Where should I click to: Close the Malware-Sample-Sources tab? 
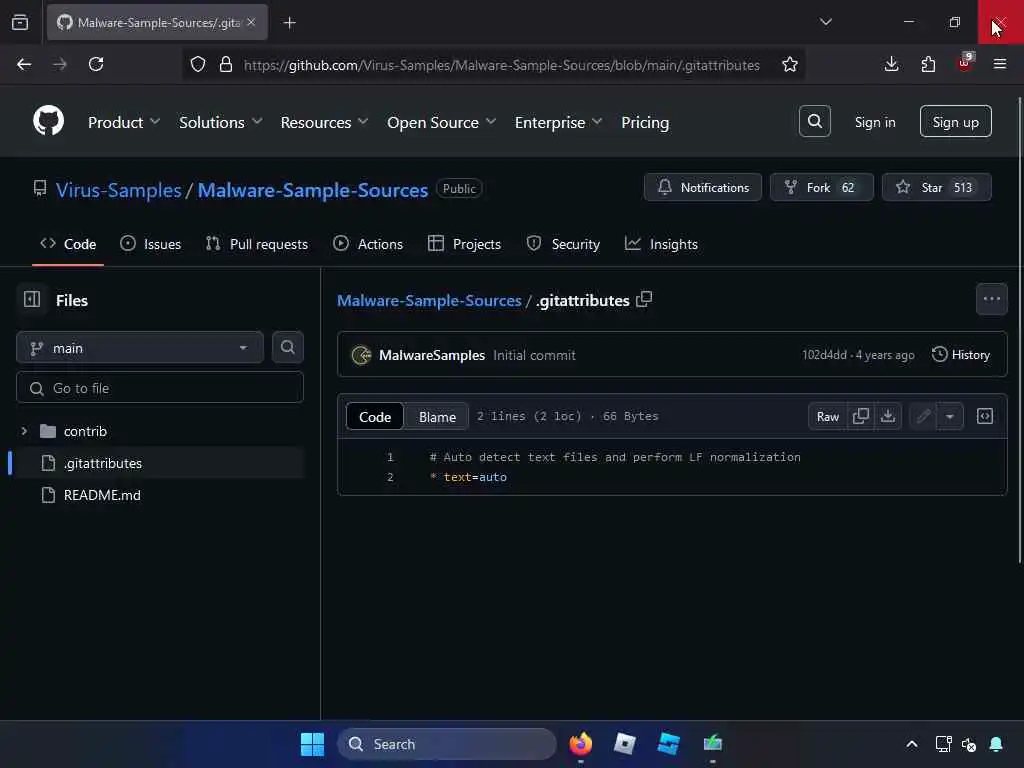pos(251,22)
